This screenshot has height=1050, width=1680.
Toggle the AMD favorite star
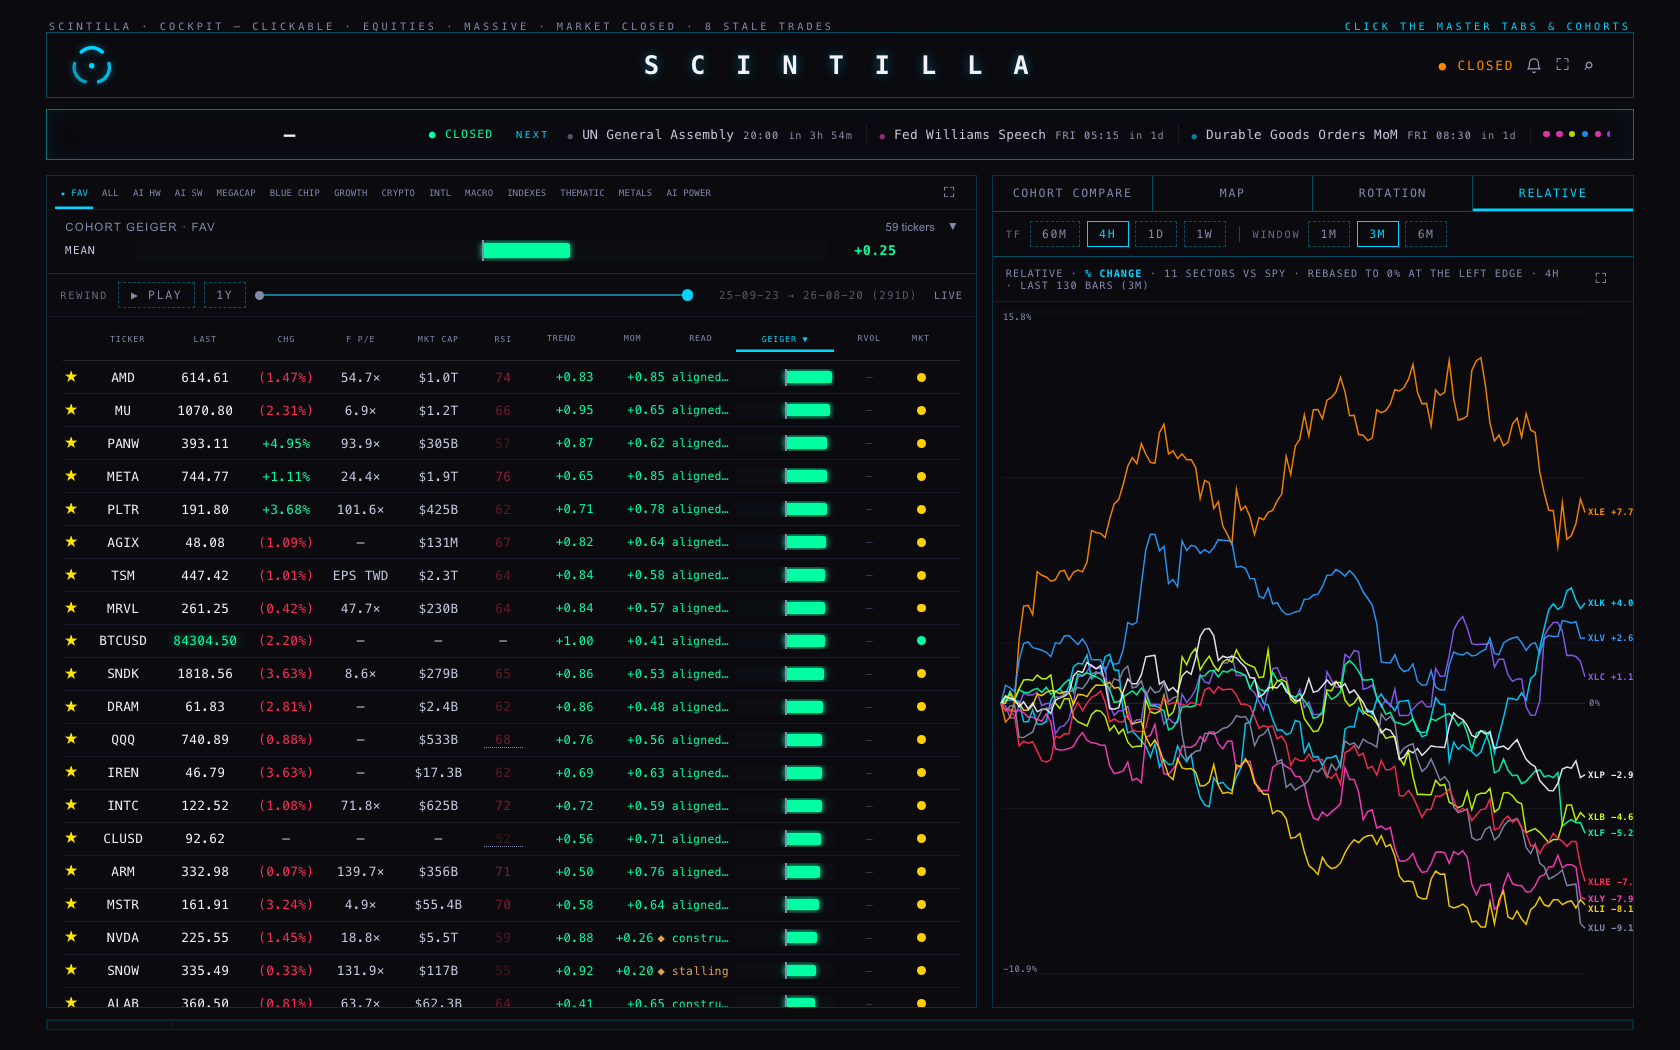71,377
